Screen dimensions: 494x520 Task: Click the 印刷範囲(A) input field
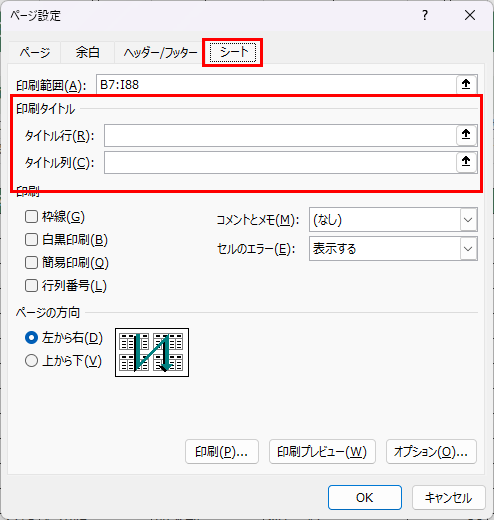point(276,84)
